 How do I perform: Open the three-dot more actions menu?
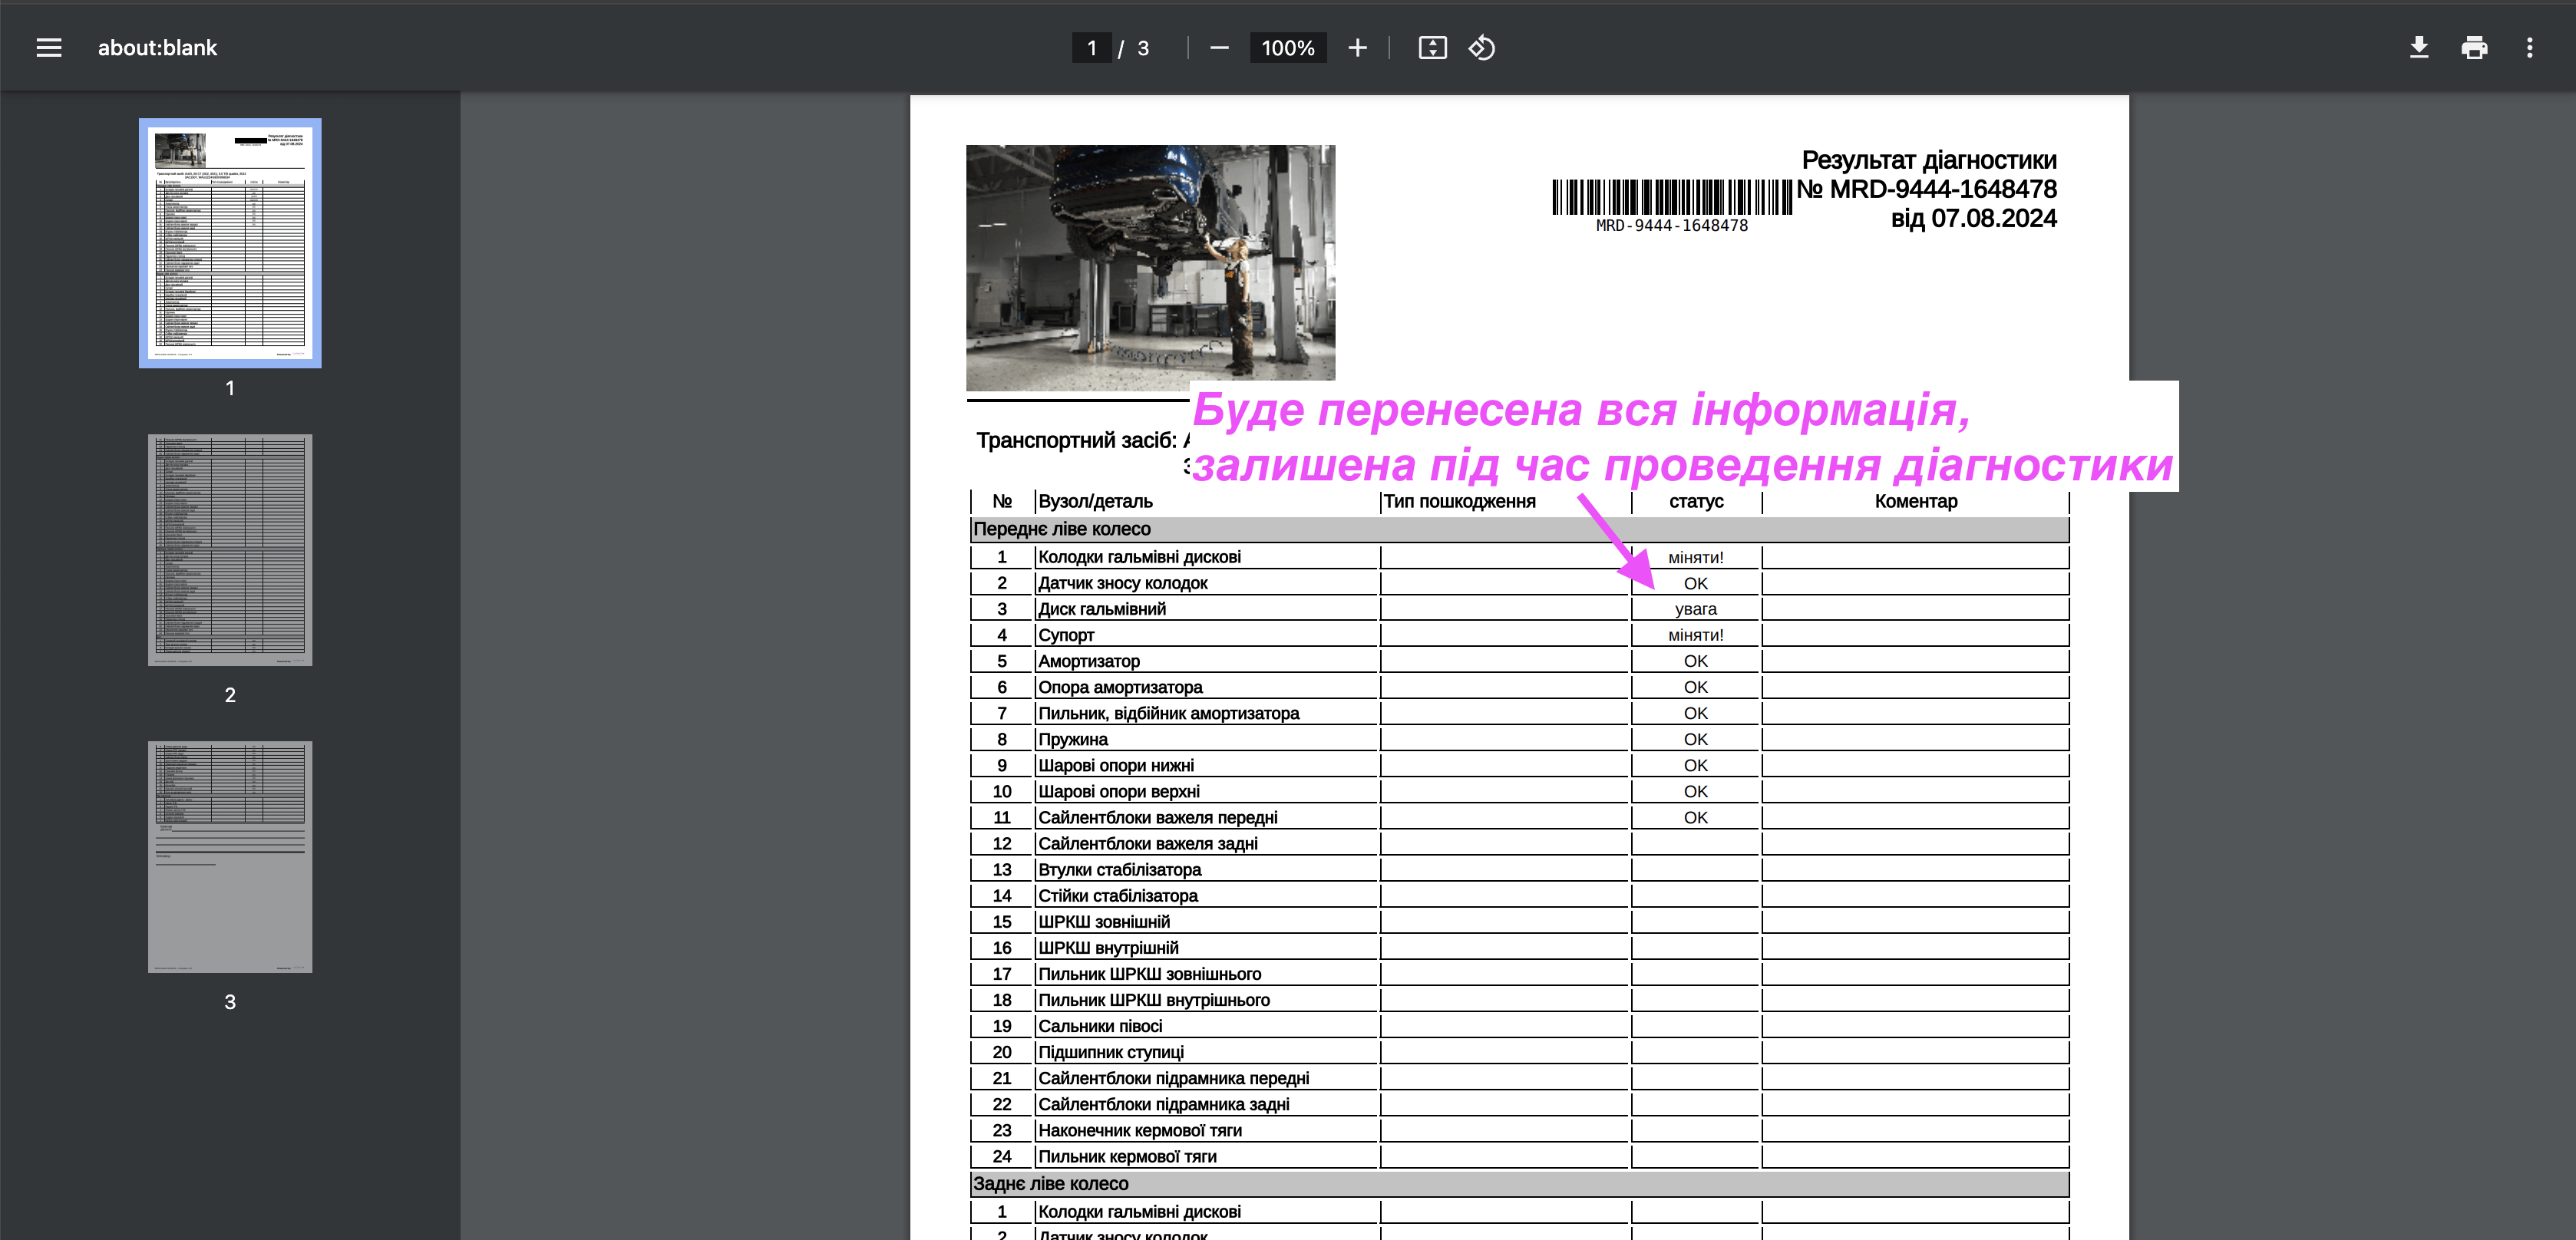click(x=2529, y=48)
